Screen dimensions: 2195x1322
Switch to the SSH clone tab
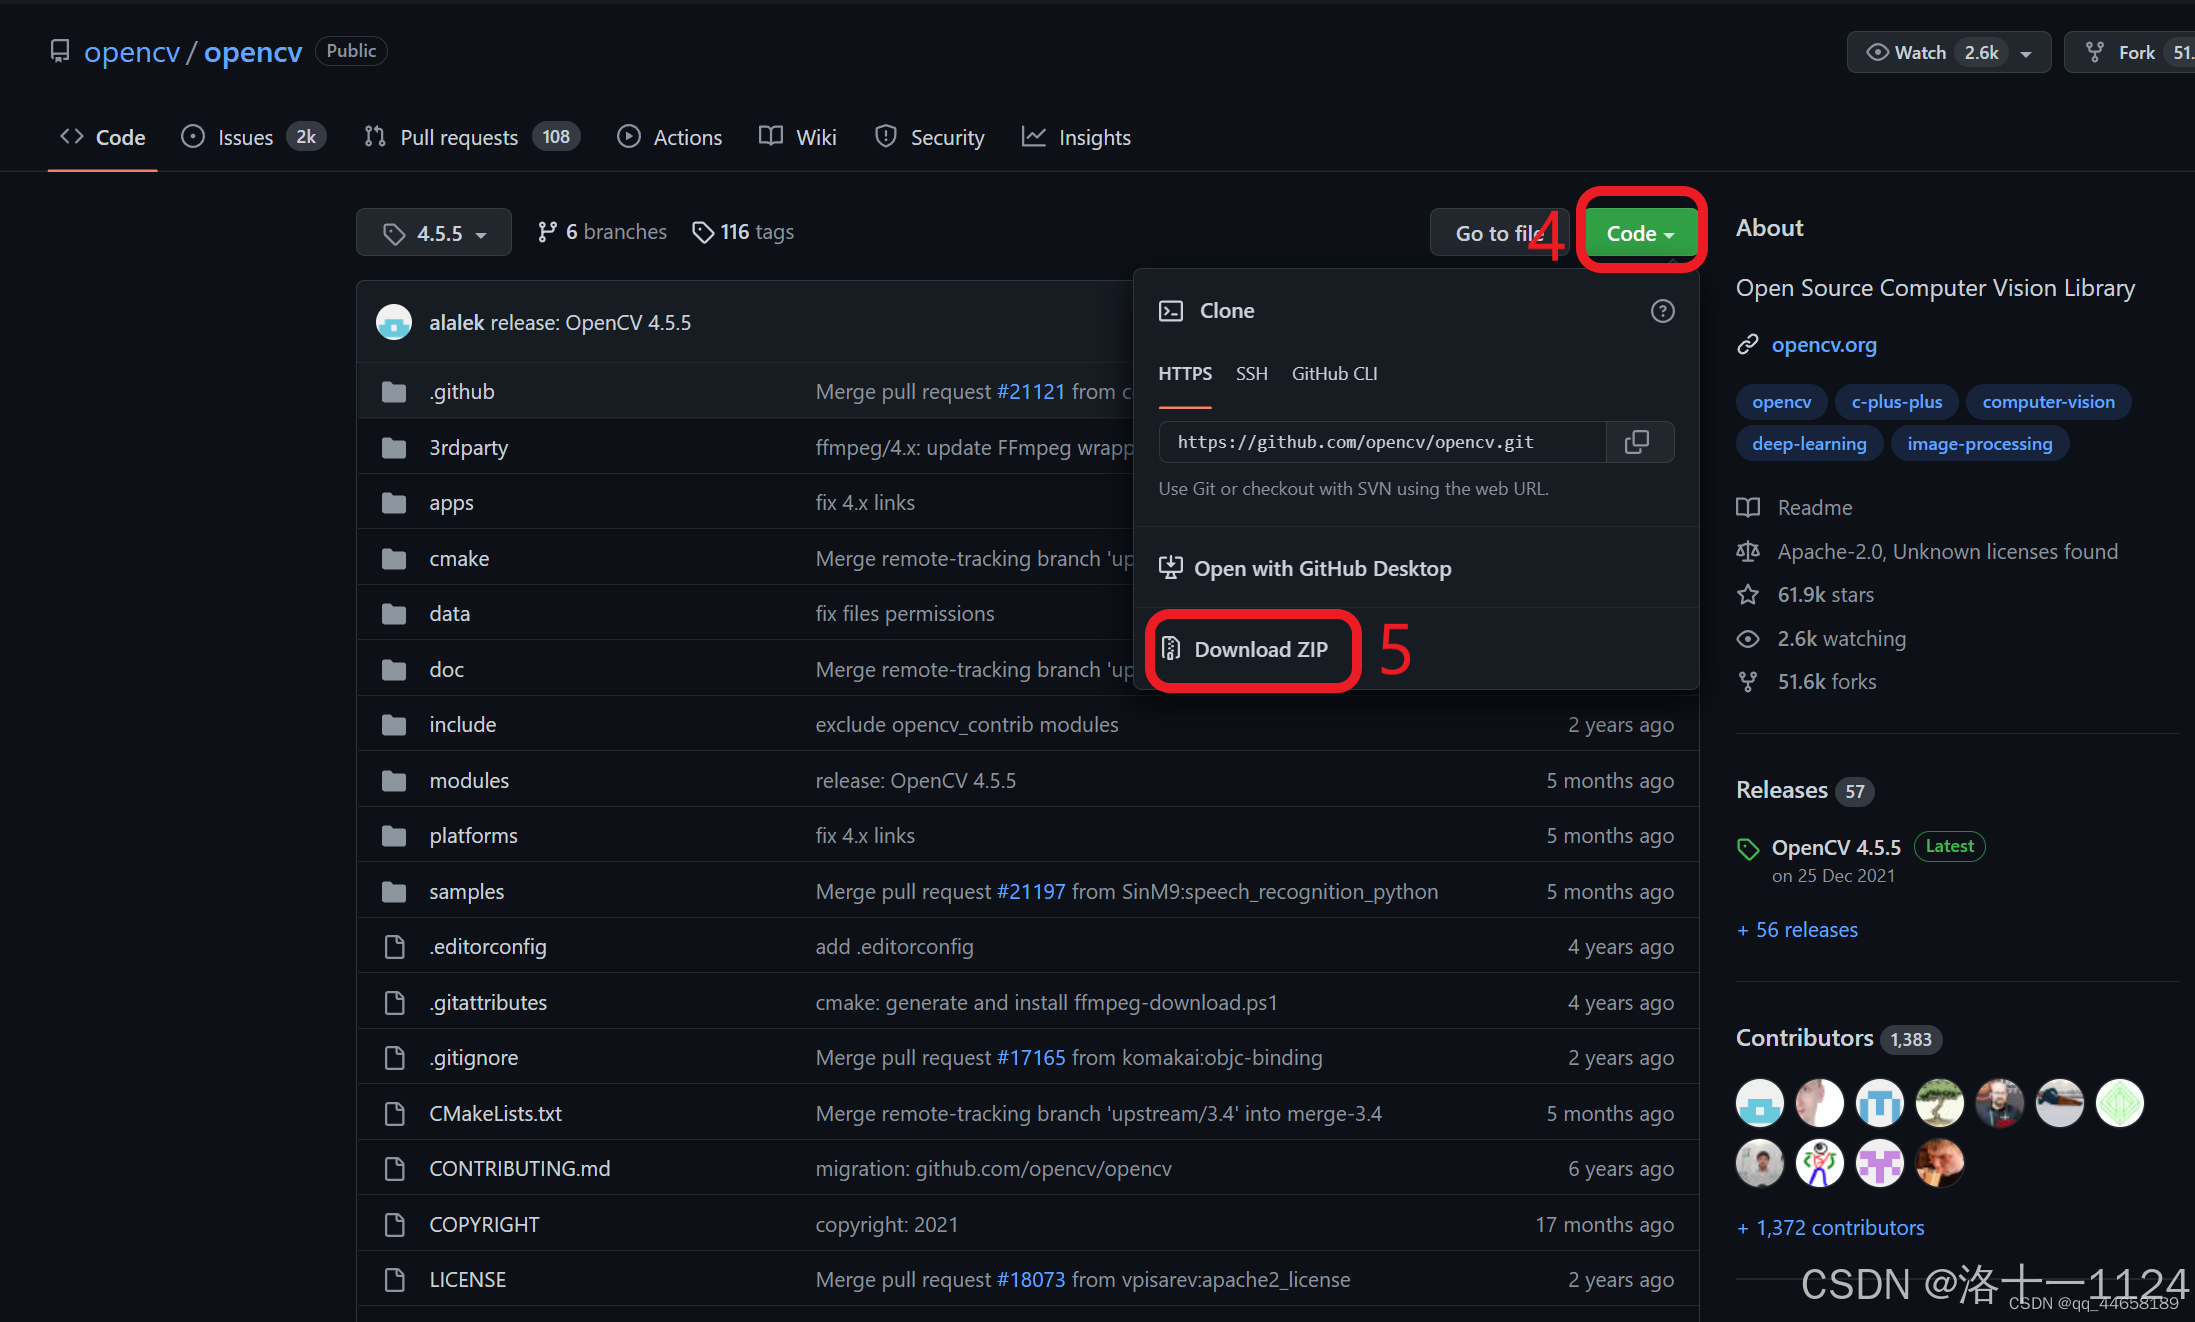tap(1251, 374)
